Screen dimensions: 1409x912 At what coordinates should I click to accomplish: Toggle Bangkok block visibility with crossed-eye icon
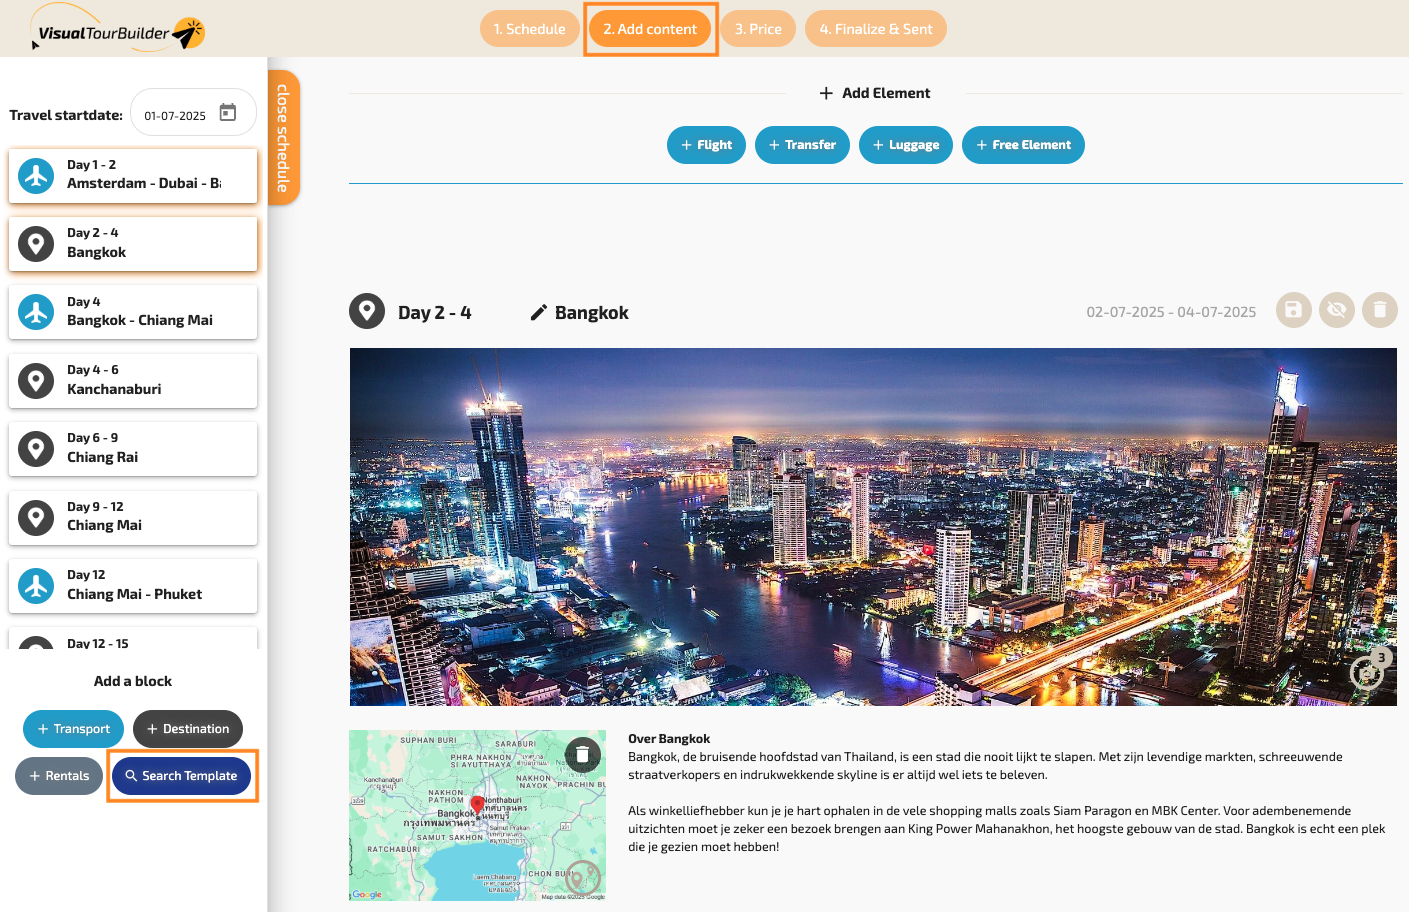[1337, 310]
